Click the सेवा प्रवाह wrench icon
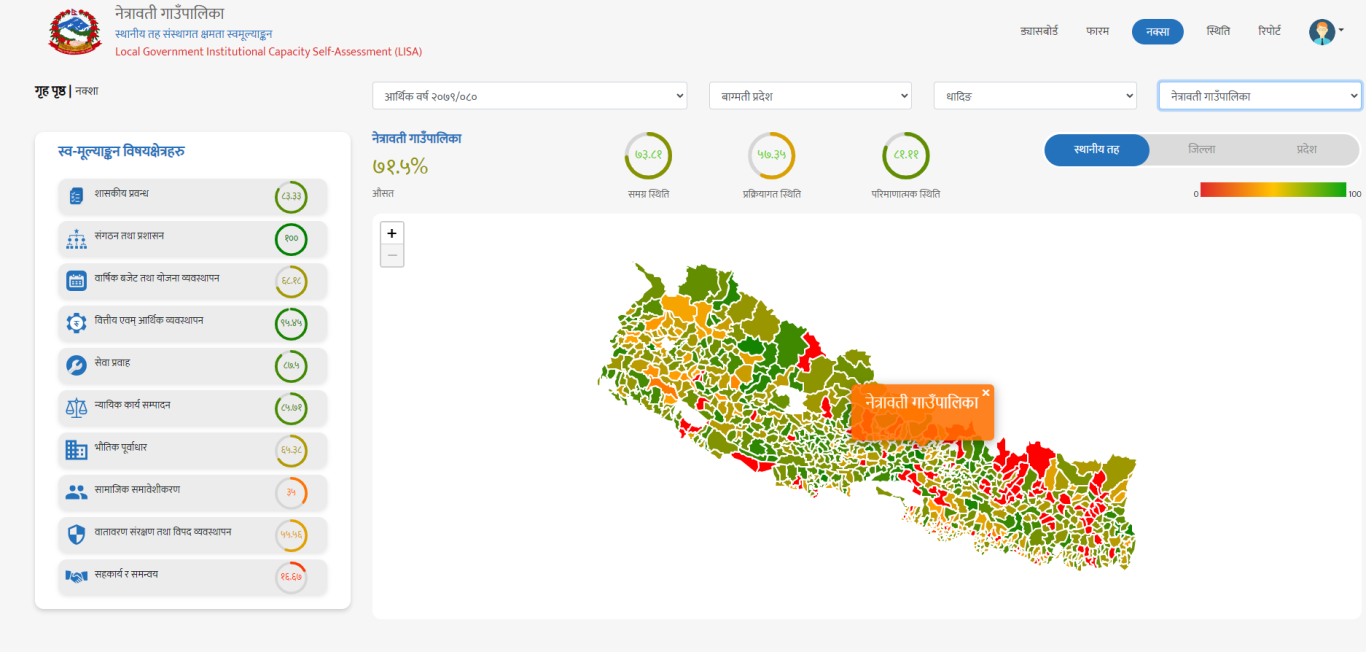This screenshot has width=1366, height=652. click(76, 365)
